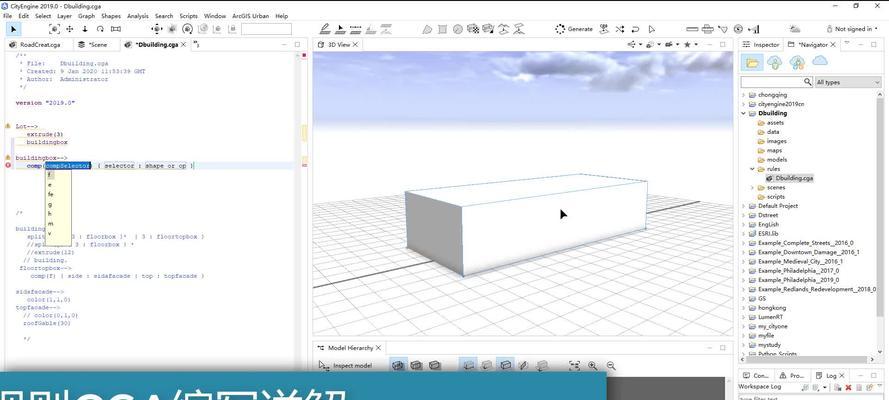This screenshot has width=889, height=400.
Task: Open the camera bookmarks star dropdown
Action: coord(691,44)
